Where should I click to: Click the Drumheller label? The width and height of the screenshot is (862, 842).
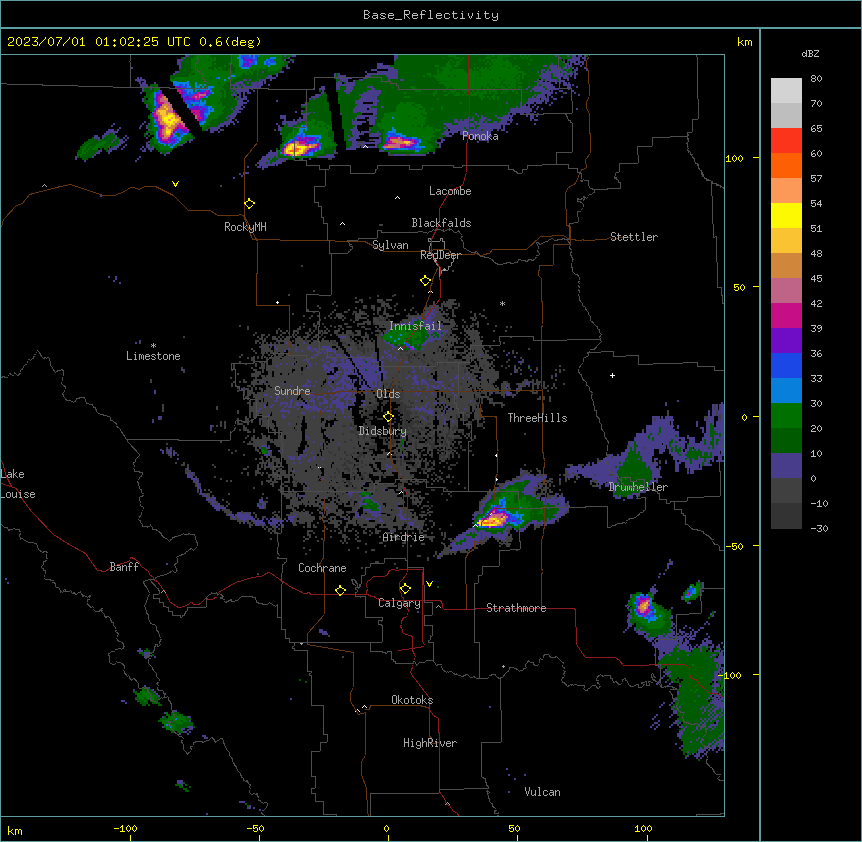pyautogui.click(x=638, y=487)
